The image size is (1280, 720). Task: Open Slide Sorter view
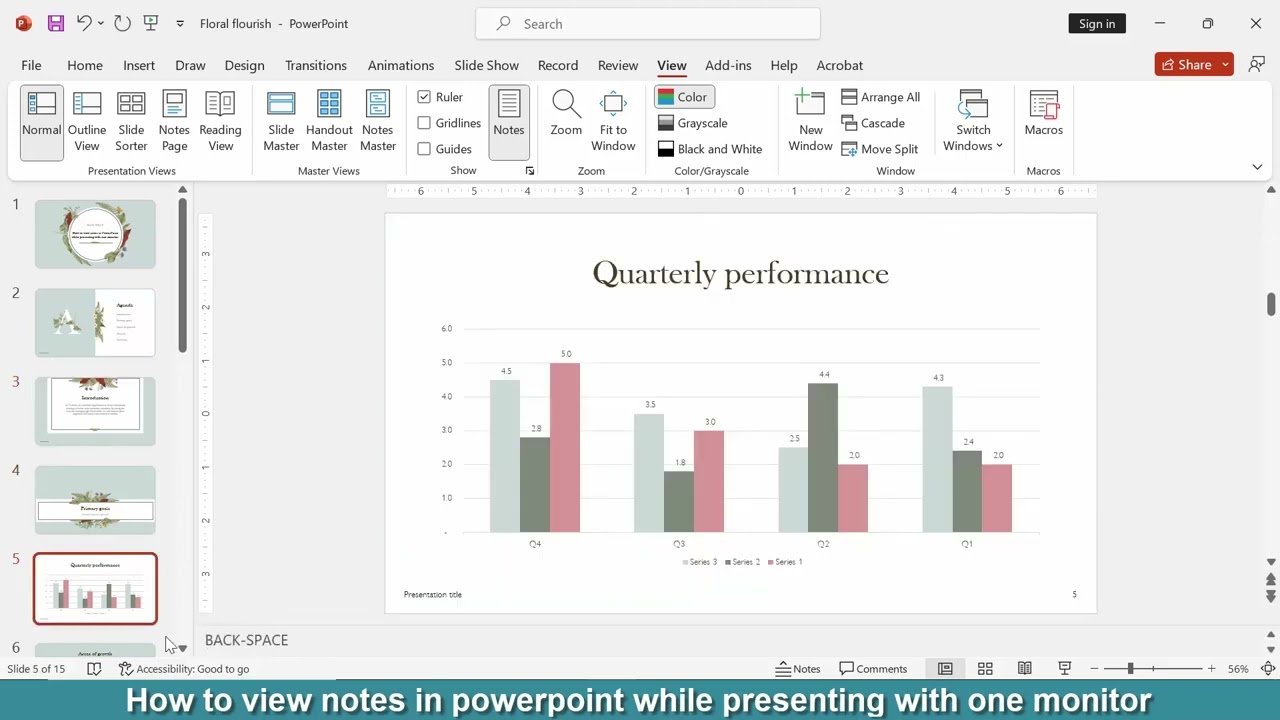coord(131,122)
